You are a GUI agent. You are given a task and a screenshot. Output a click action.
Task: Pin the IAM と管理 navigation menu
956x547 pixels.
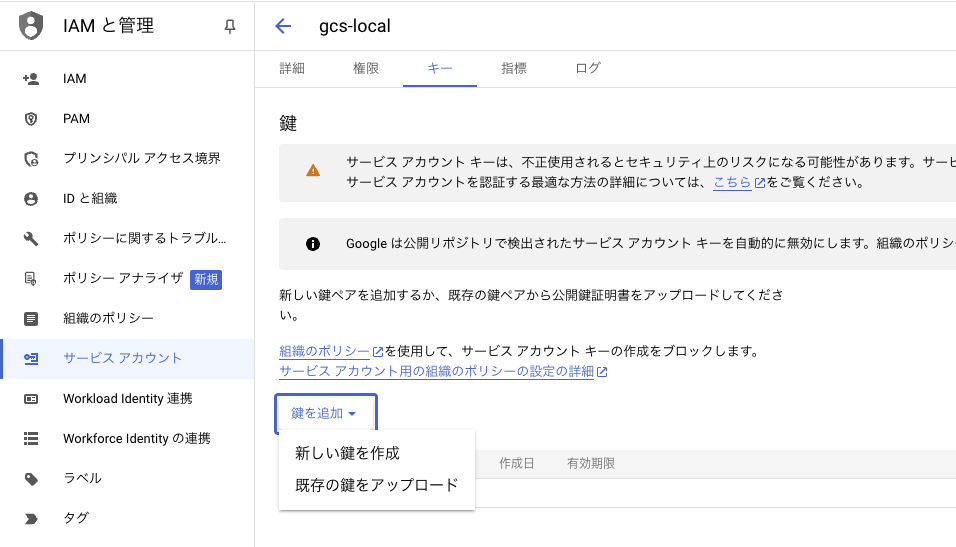[230, 26]
